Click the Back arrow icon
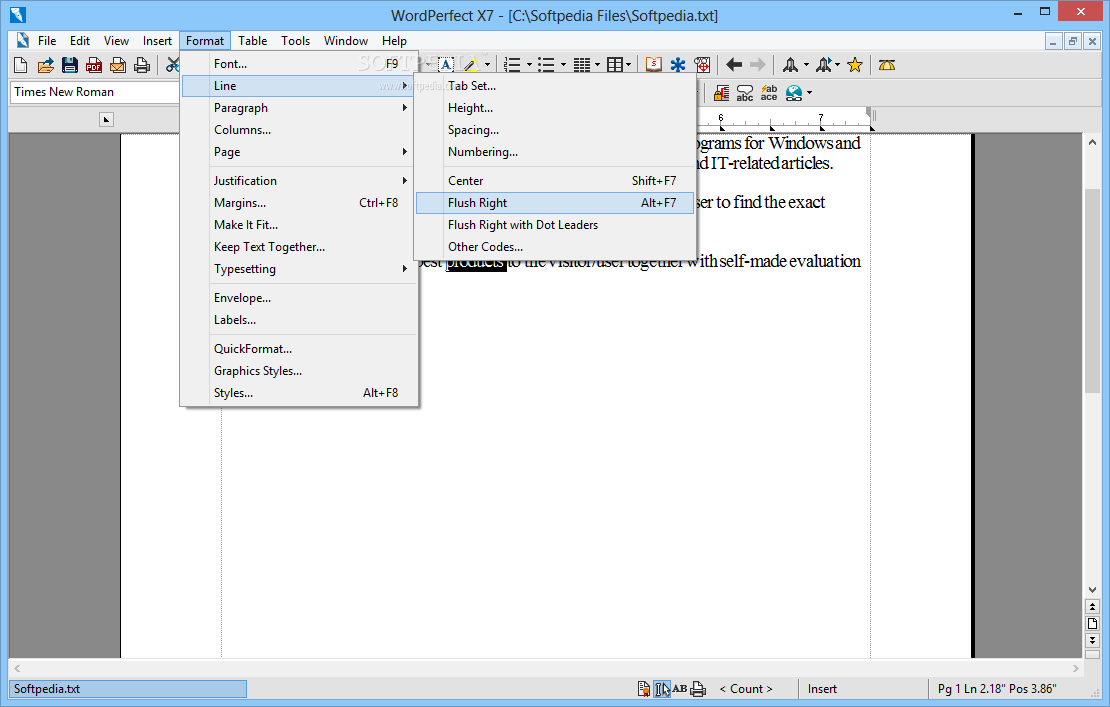The width and height of the screenshot is (1110, 707). [734, 65]
